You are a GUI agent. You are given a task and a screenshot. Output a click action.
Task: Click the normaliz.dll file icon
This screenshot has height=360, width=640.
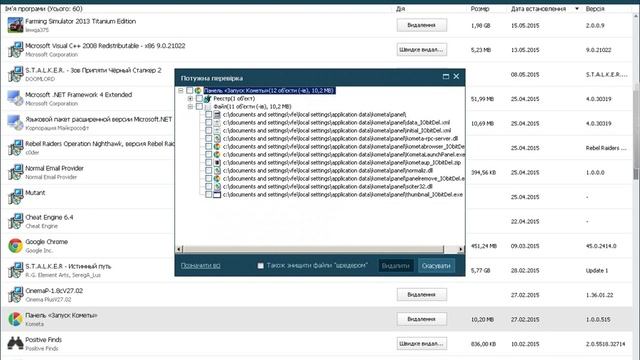click(217, 170)
